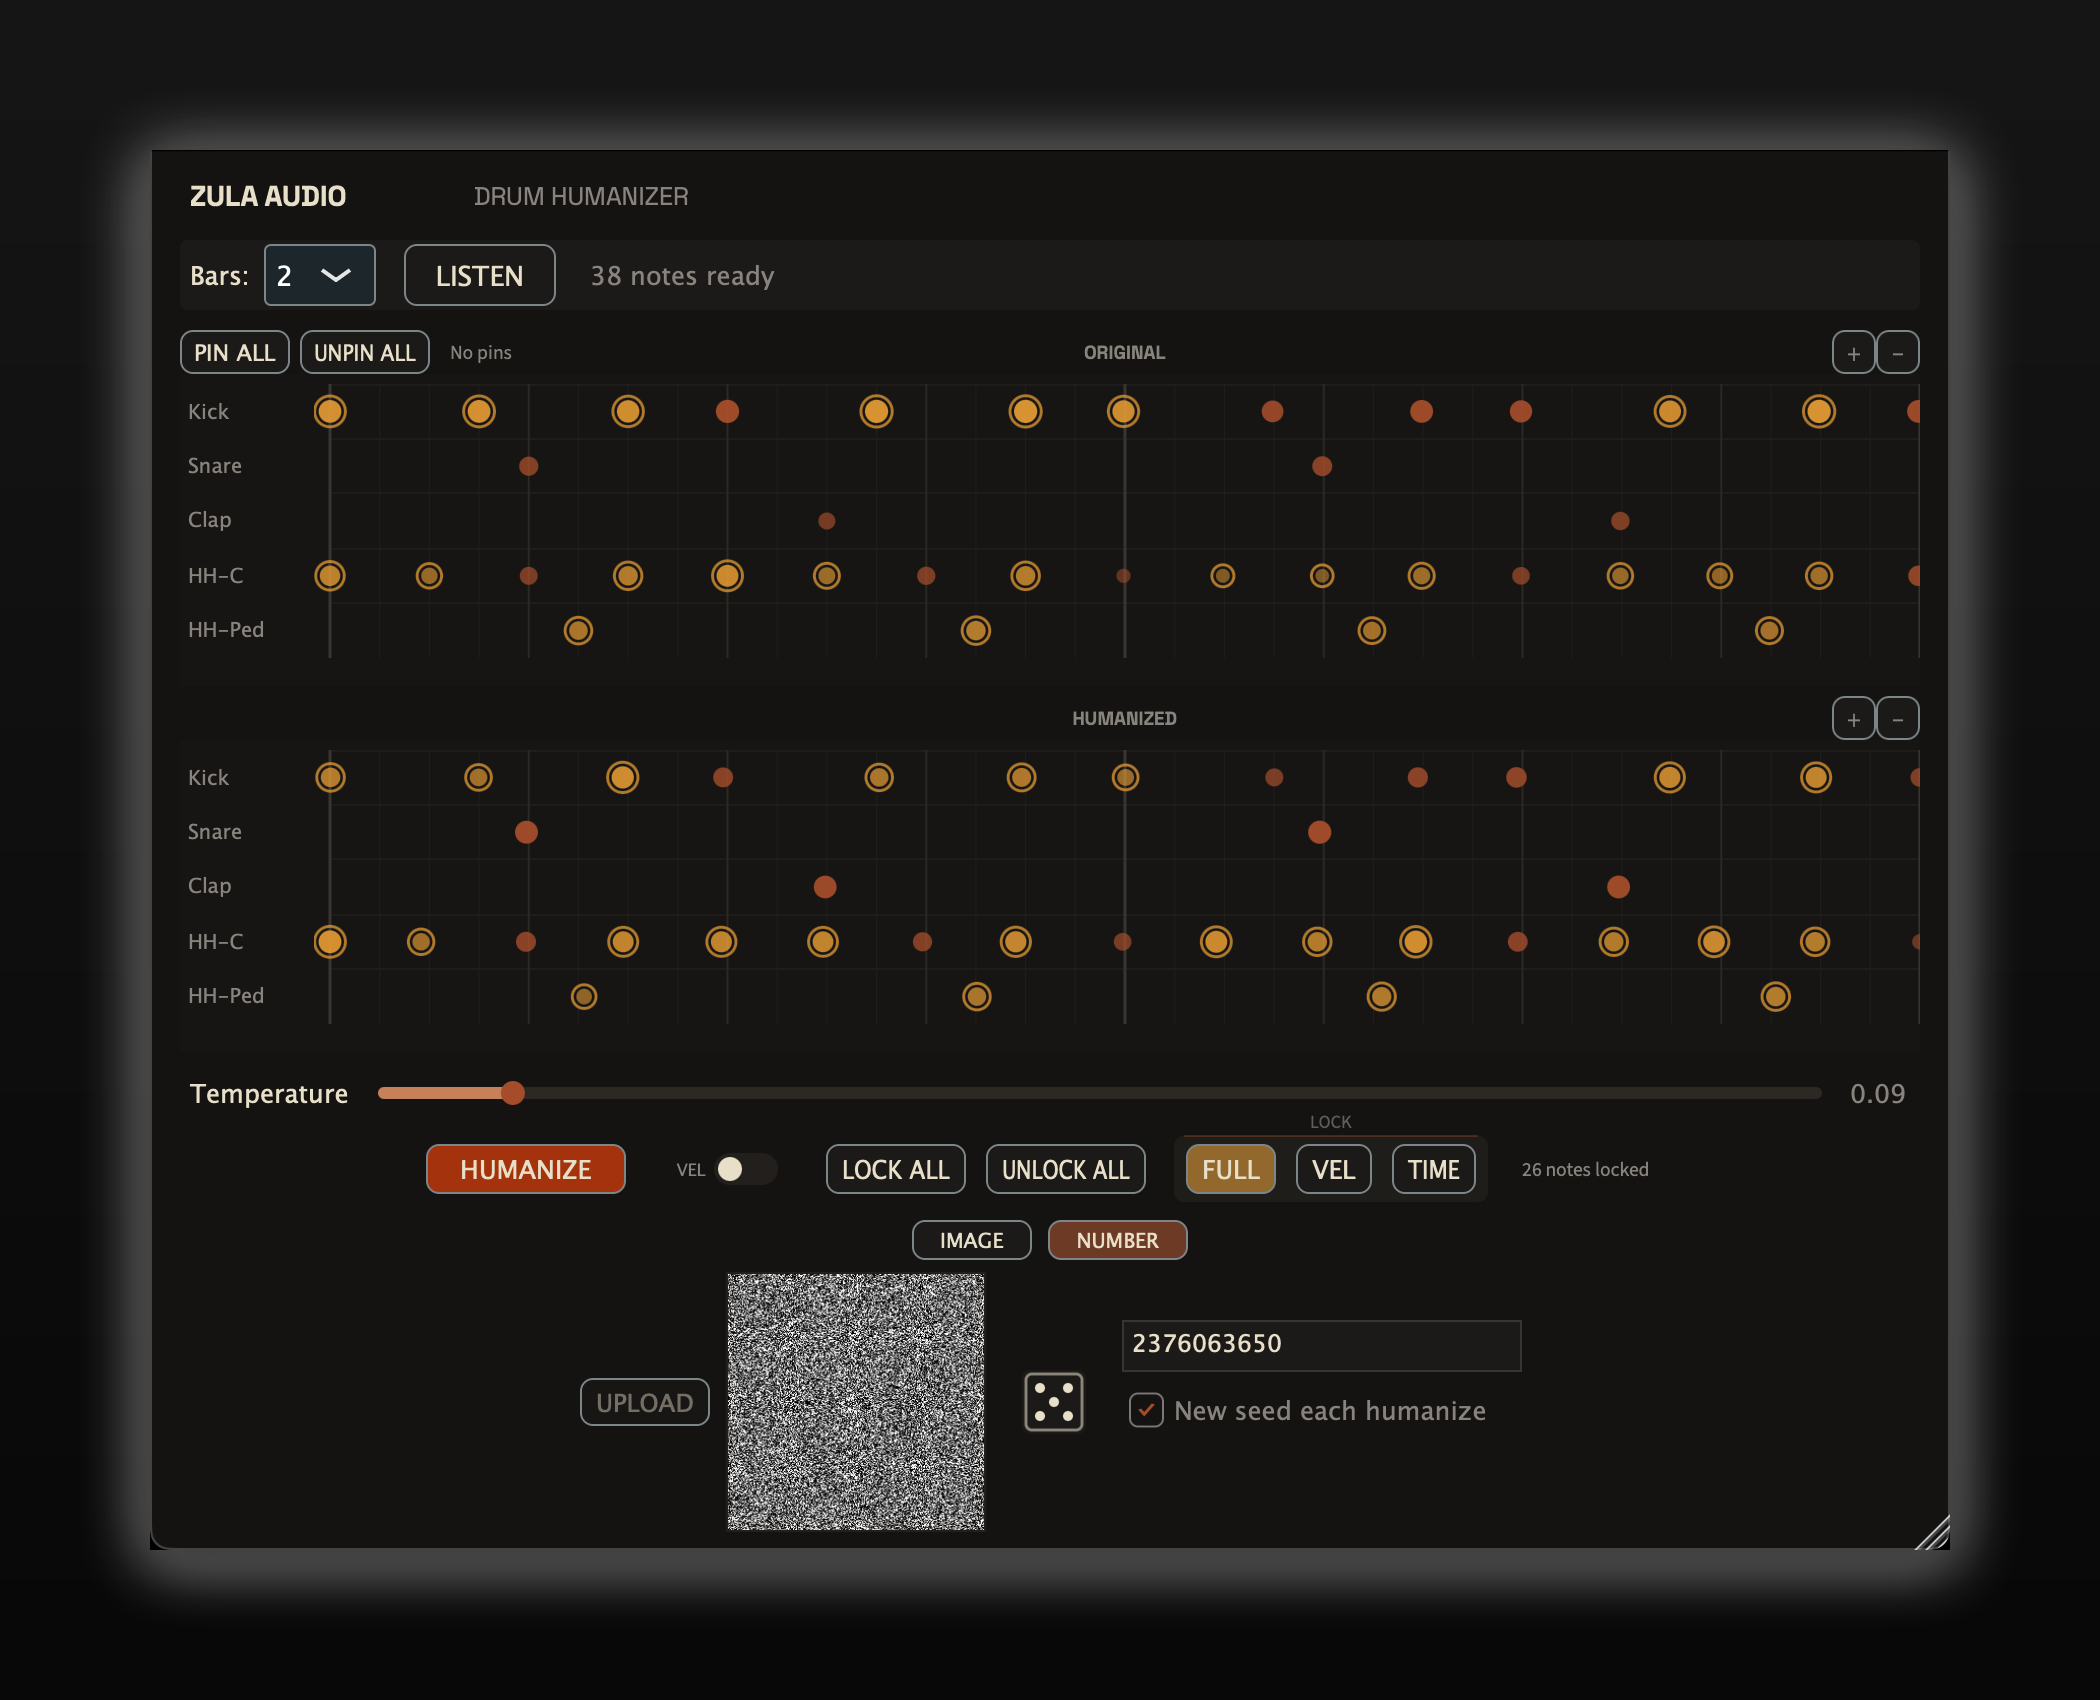Select the first Snare note in Humanized
The height and width of the screenshot is (1700, 2100).
526,832
